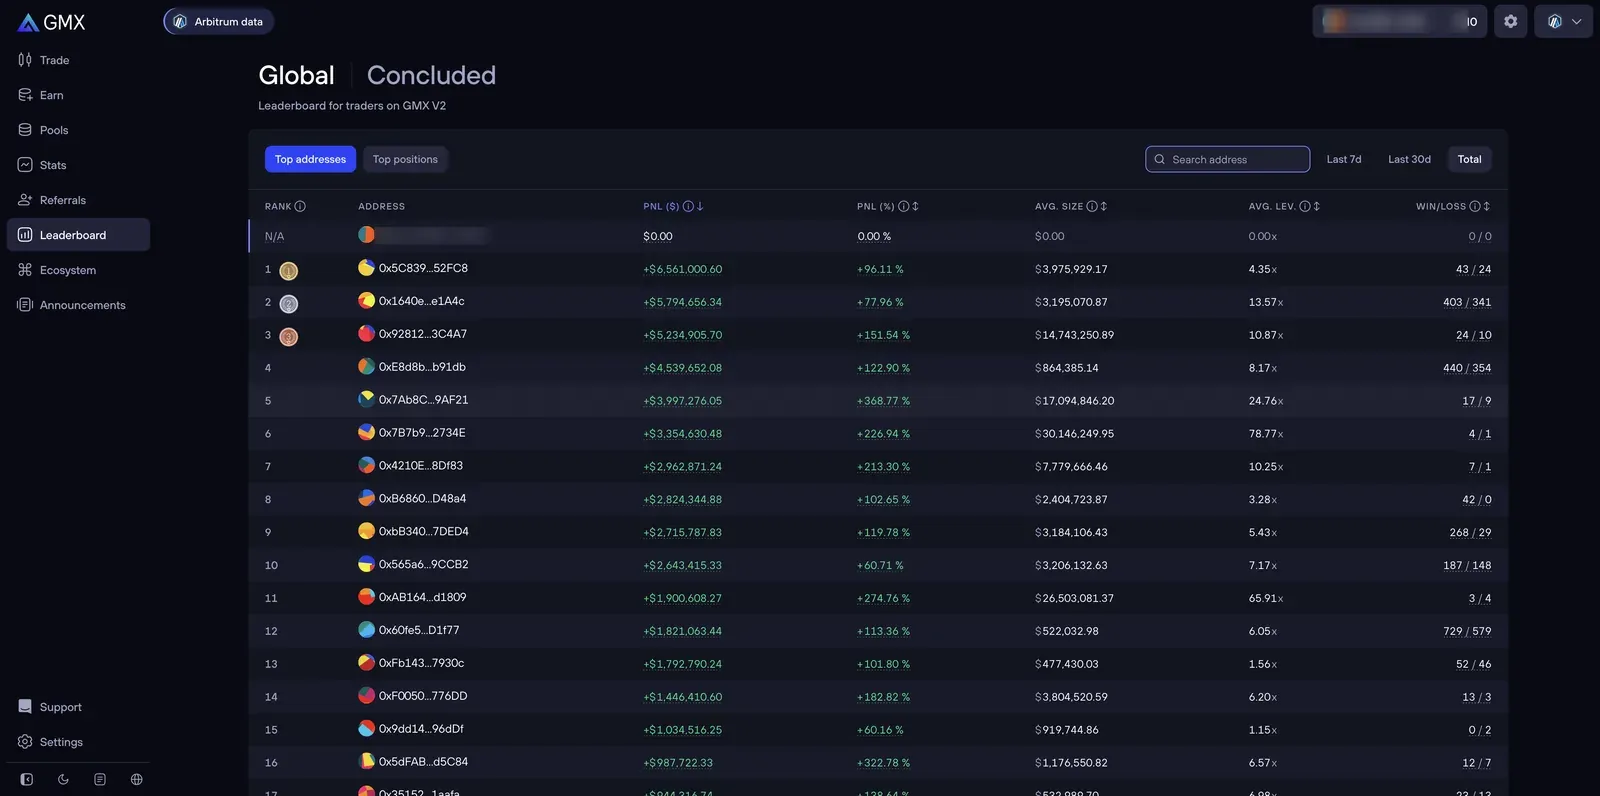Open address 0x5C839...52FC8
This screenshot has width=1600, height=796.
click(x=423, y=268)
